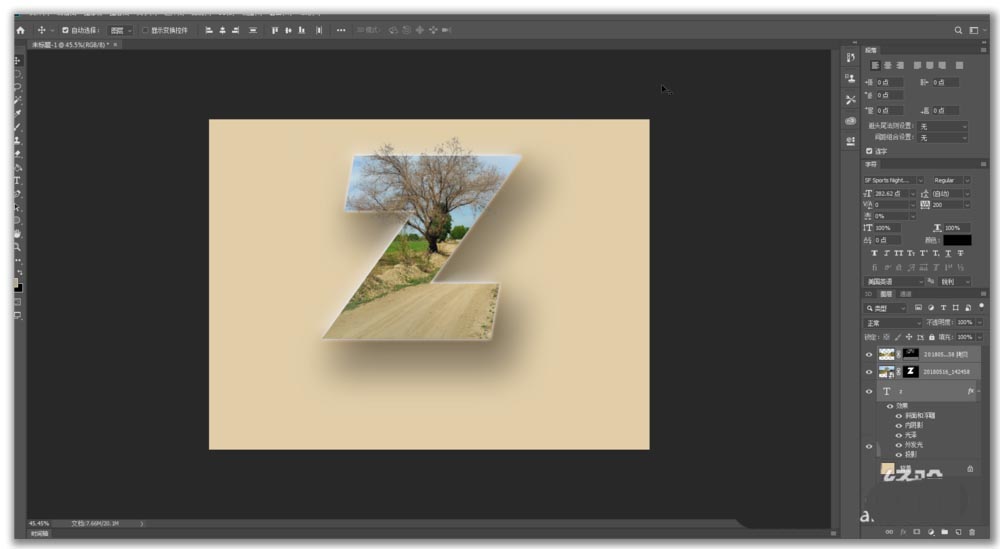
Task: Switch to the Channels panel tab
Action: point(906,294)
